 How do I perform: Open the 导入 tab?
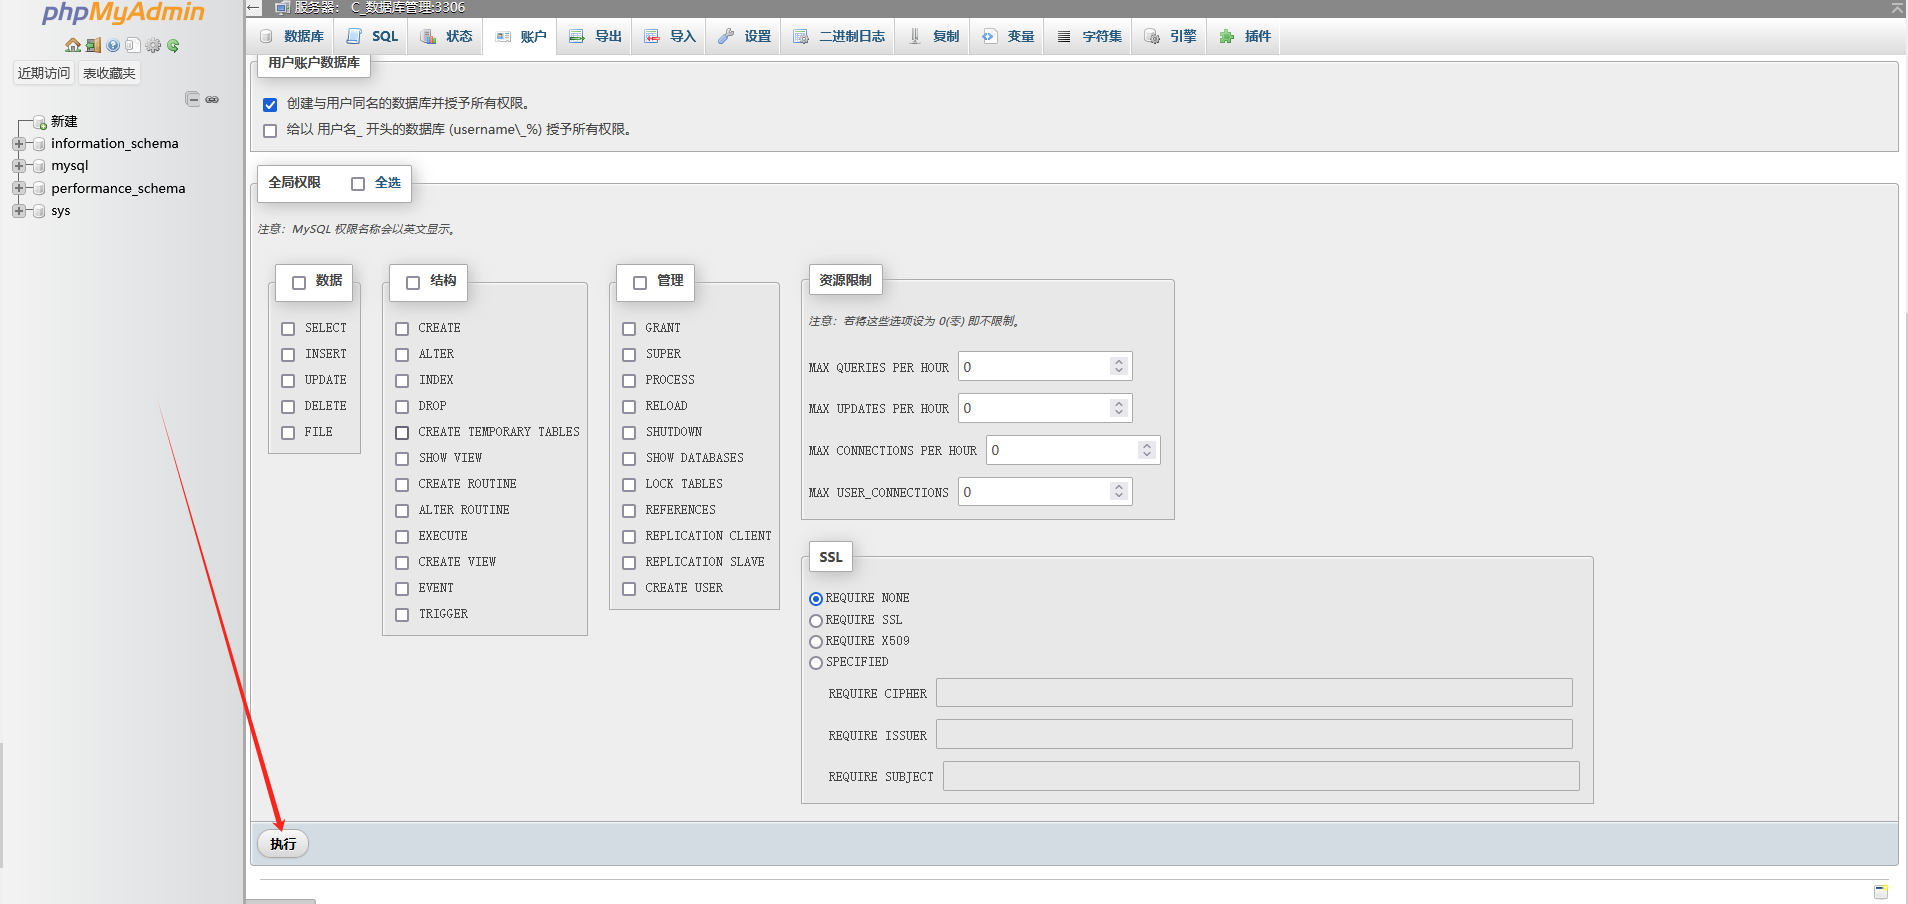(x=670, y=36)
